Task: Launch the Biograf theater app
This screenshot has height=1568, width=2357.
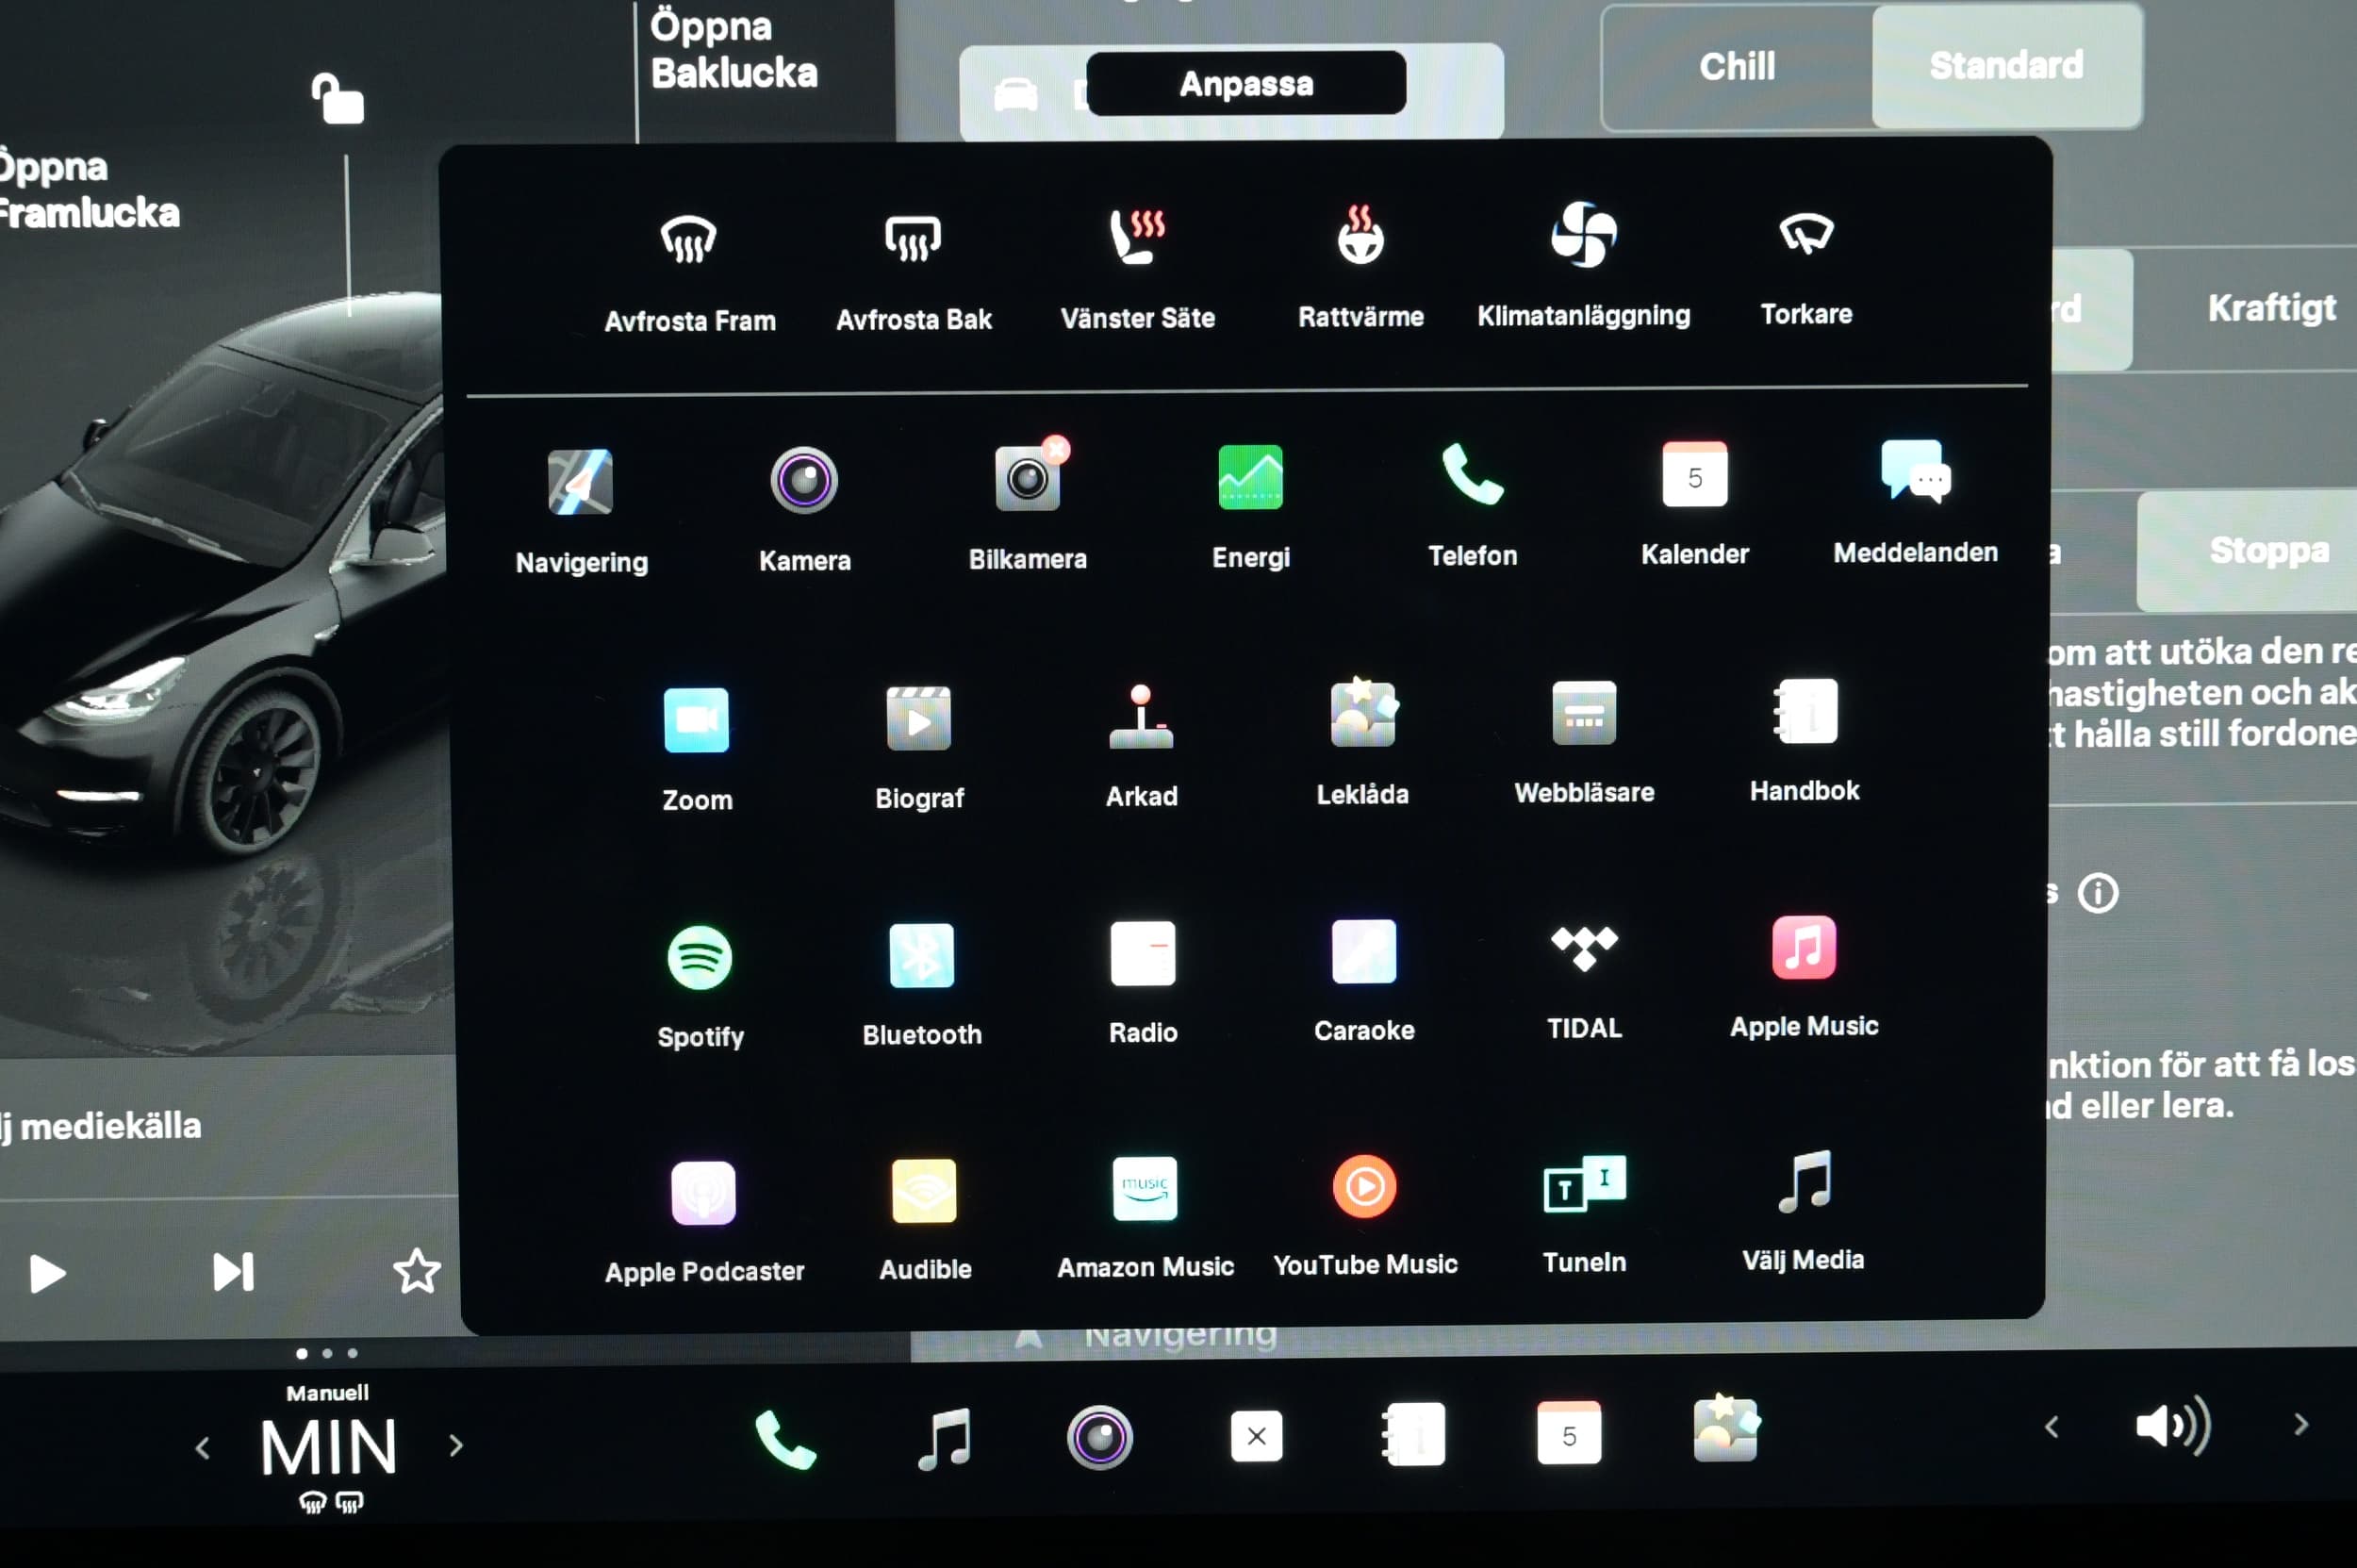Action: tap(918, 747)
